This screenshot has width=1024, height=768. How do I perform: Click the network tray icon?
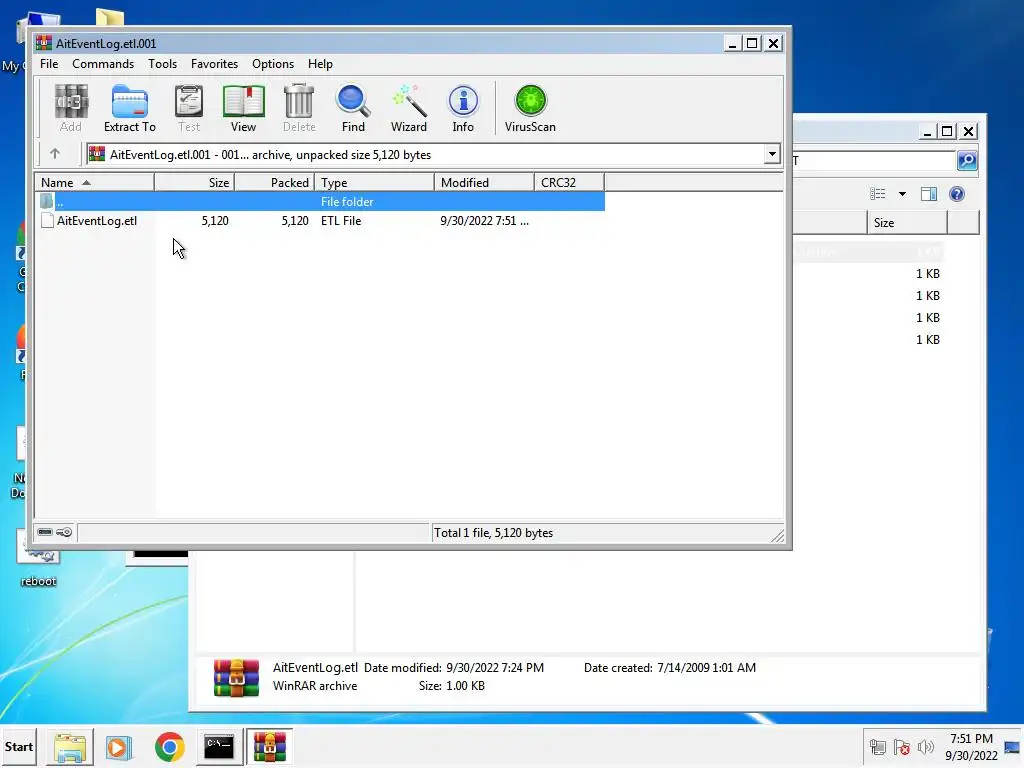pyautogui.click(x=878, y=747)
